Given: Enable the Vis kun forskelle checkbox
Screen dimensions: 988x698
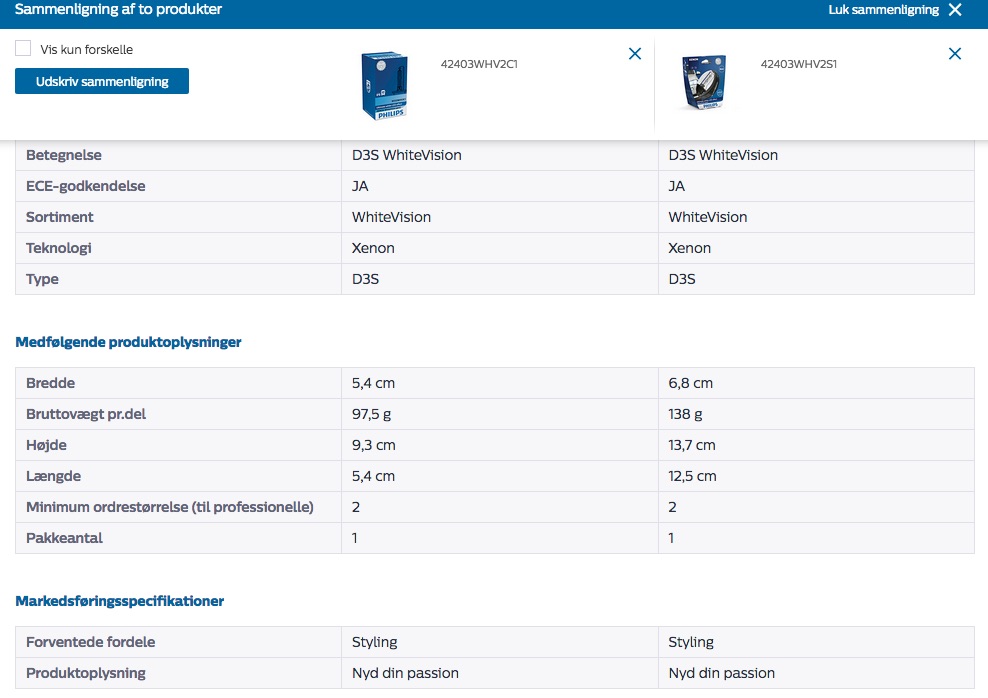Looking at the screenshot, I should click(23, 48).
